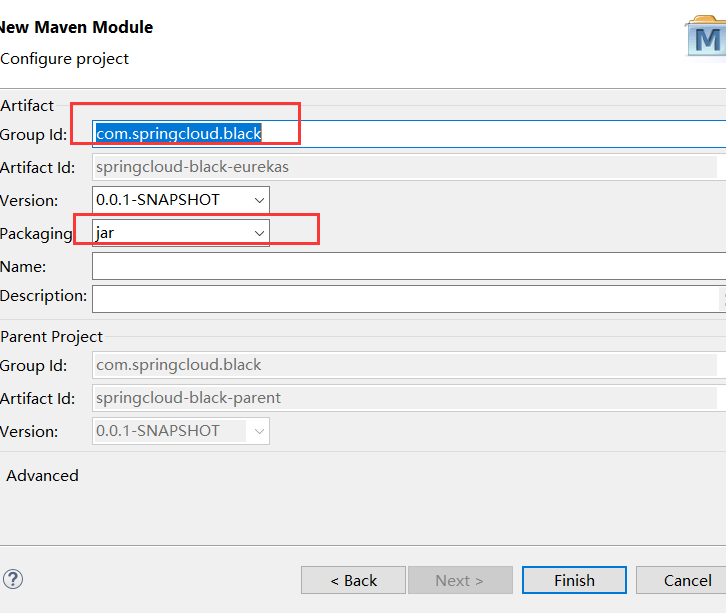The image size is (726, 613).
Task: Click the Artifact Id field springcloud-black-eurekas
Action: click(x=405, y=167)
